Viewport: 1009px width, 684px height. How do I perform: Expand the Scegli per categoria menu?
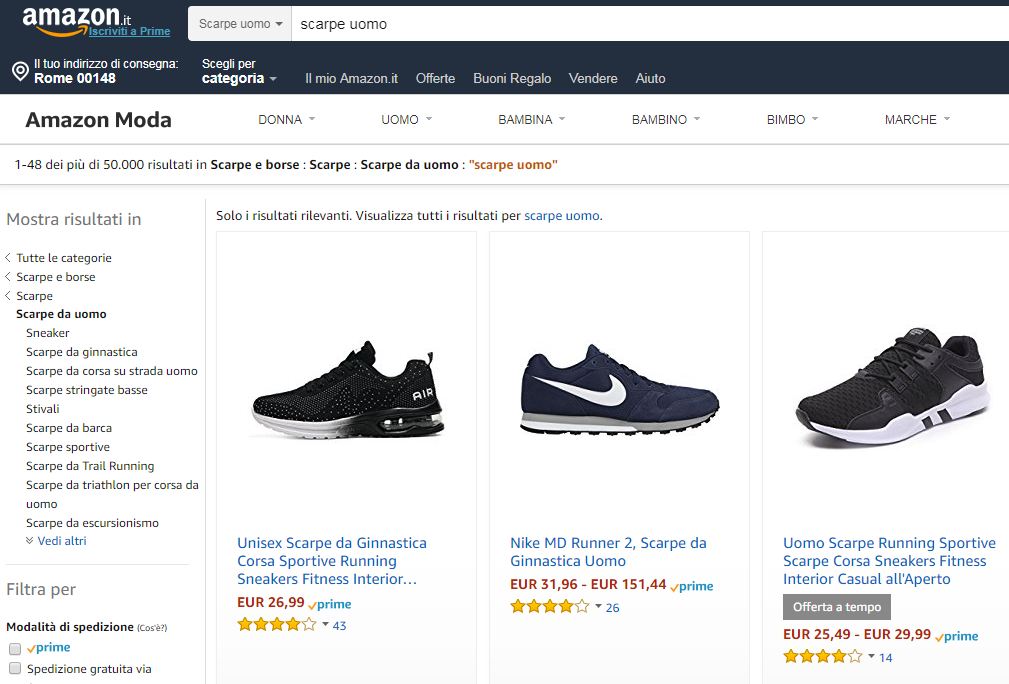tap(238, 78)
